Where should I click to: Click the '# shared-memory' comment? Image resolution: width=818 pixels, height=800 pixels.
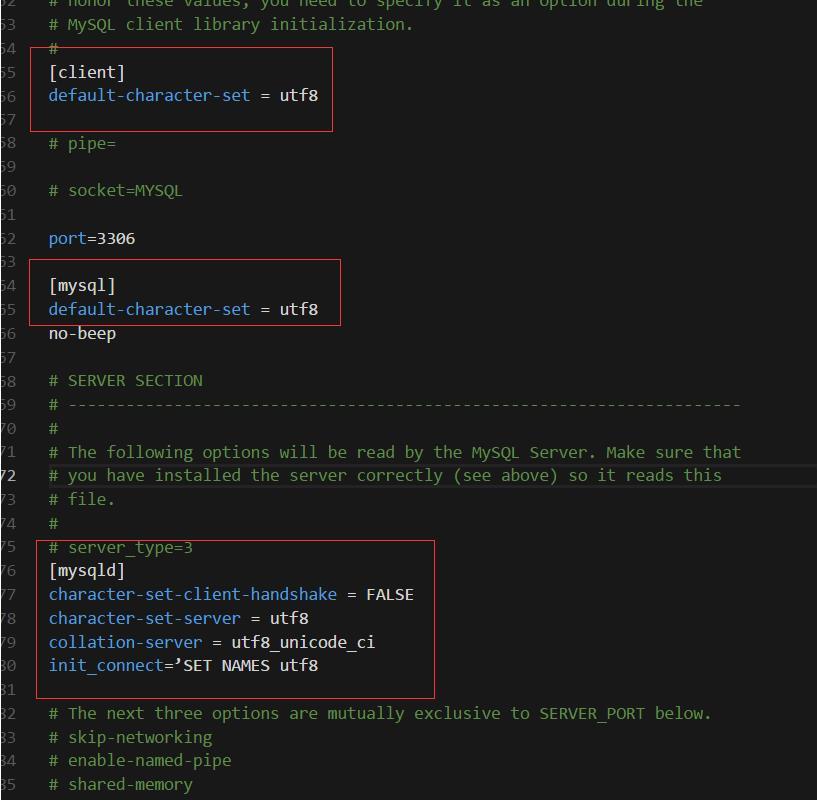(x=120, y=785)
